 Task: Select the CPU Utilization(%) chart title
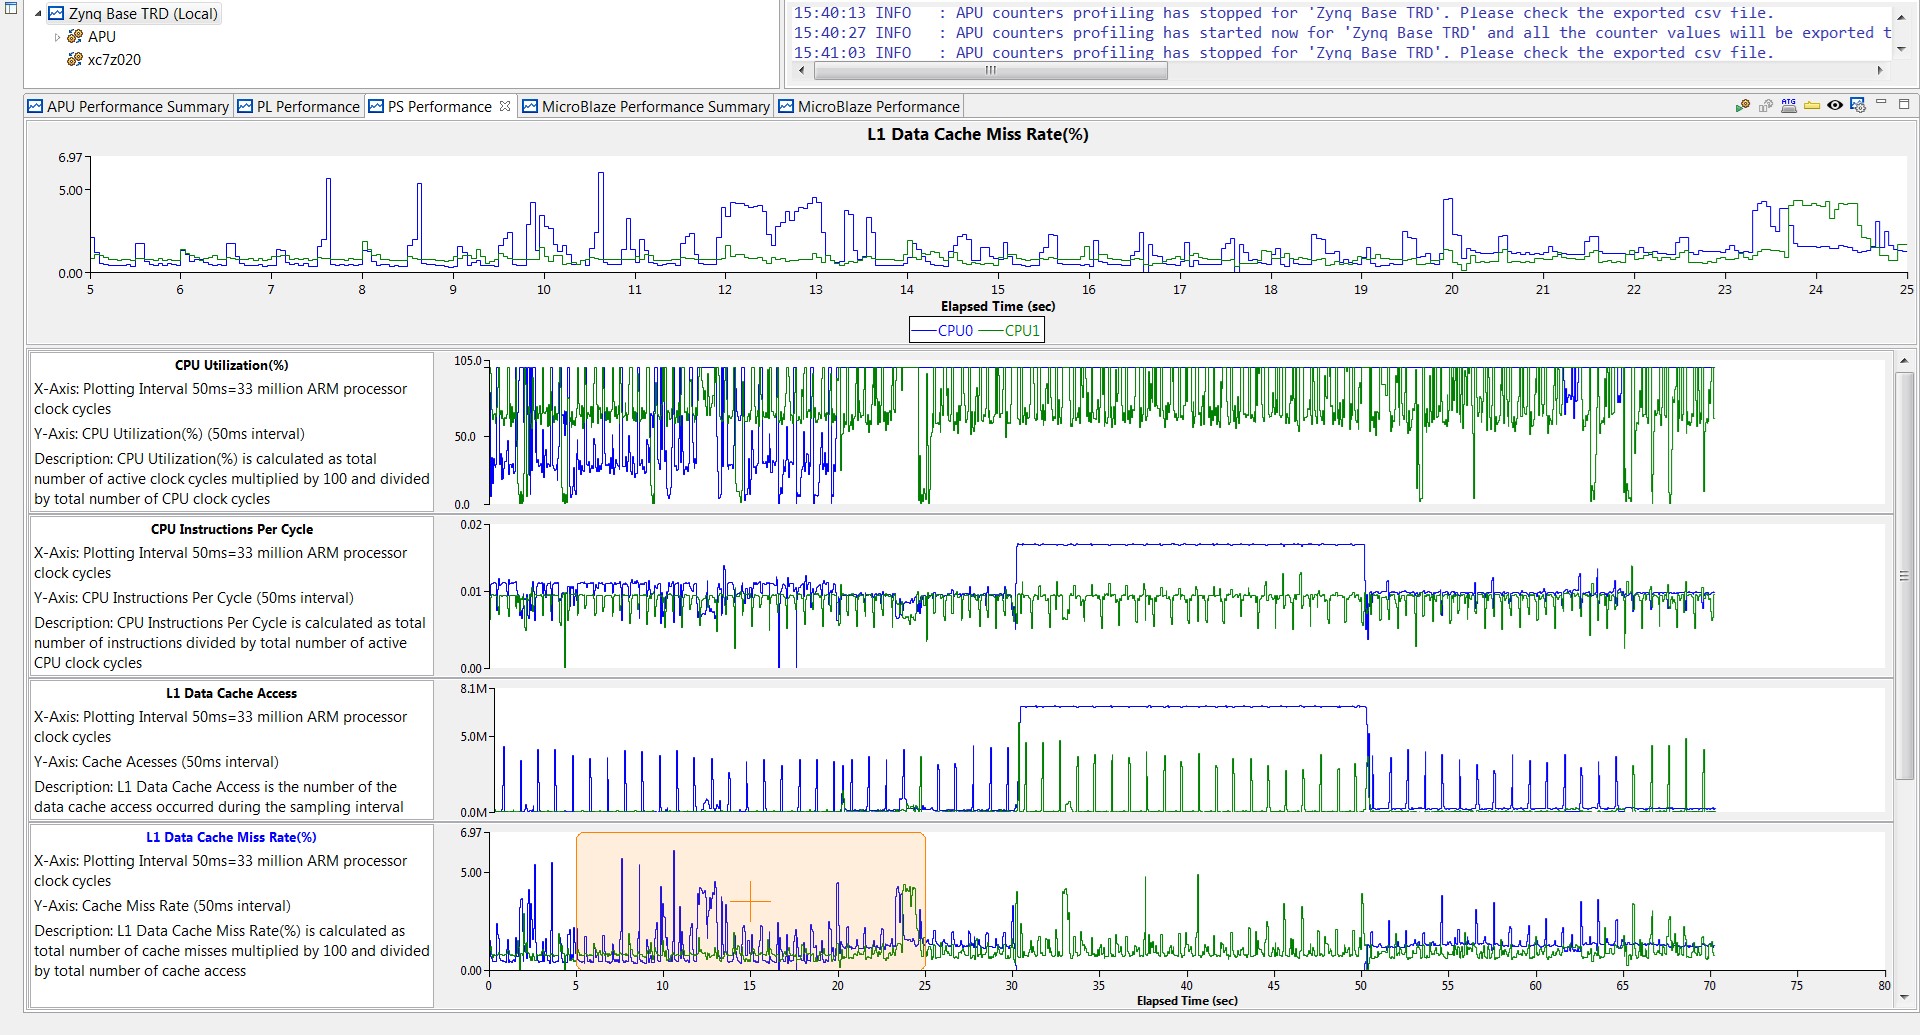[232, 365]
